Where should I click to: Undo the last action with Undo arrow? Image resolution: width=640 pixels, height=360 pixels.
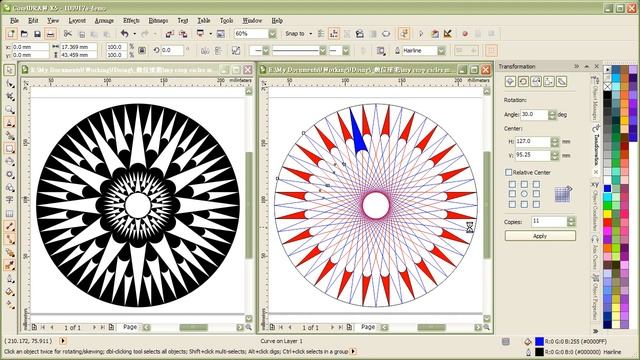click(124, 34)
